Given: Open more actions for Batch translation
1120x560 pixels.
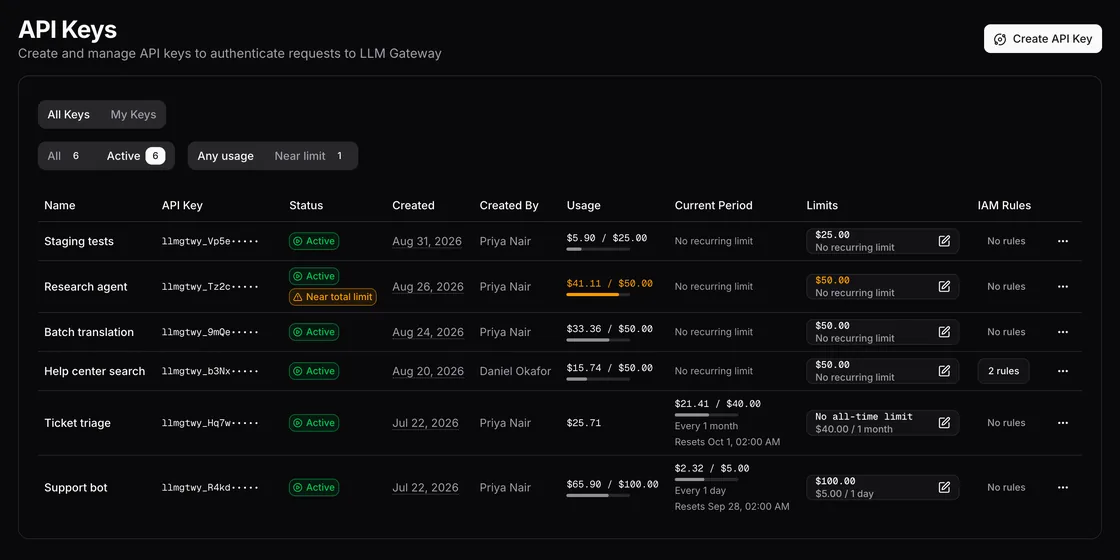Looking at the screenshot, I should 1063,332.
